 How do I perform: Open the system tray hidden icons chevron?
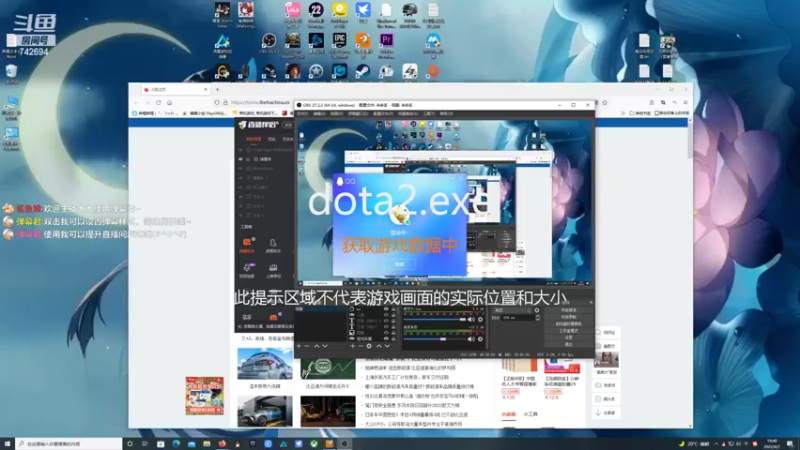pyautogui.click(x=716, y=444)
